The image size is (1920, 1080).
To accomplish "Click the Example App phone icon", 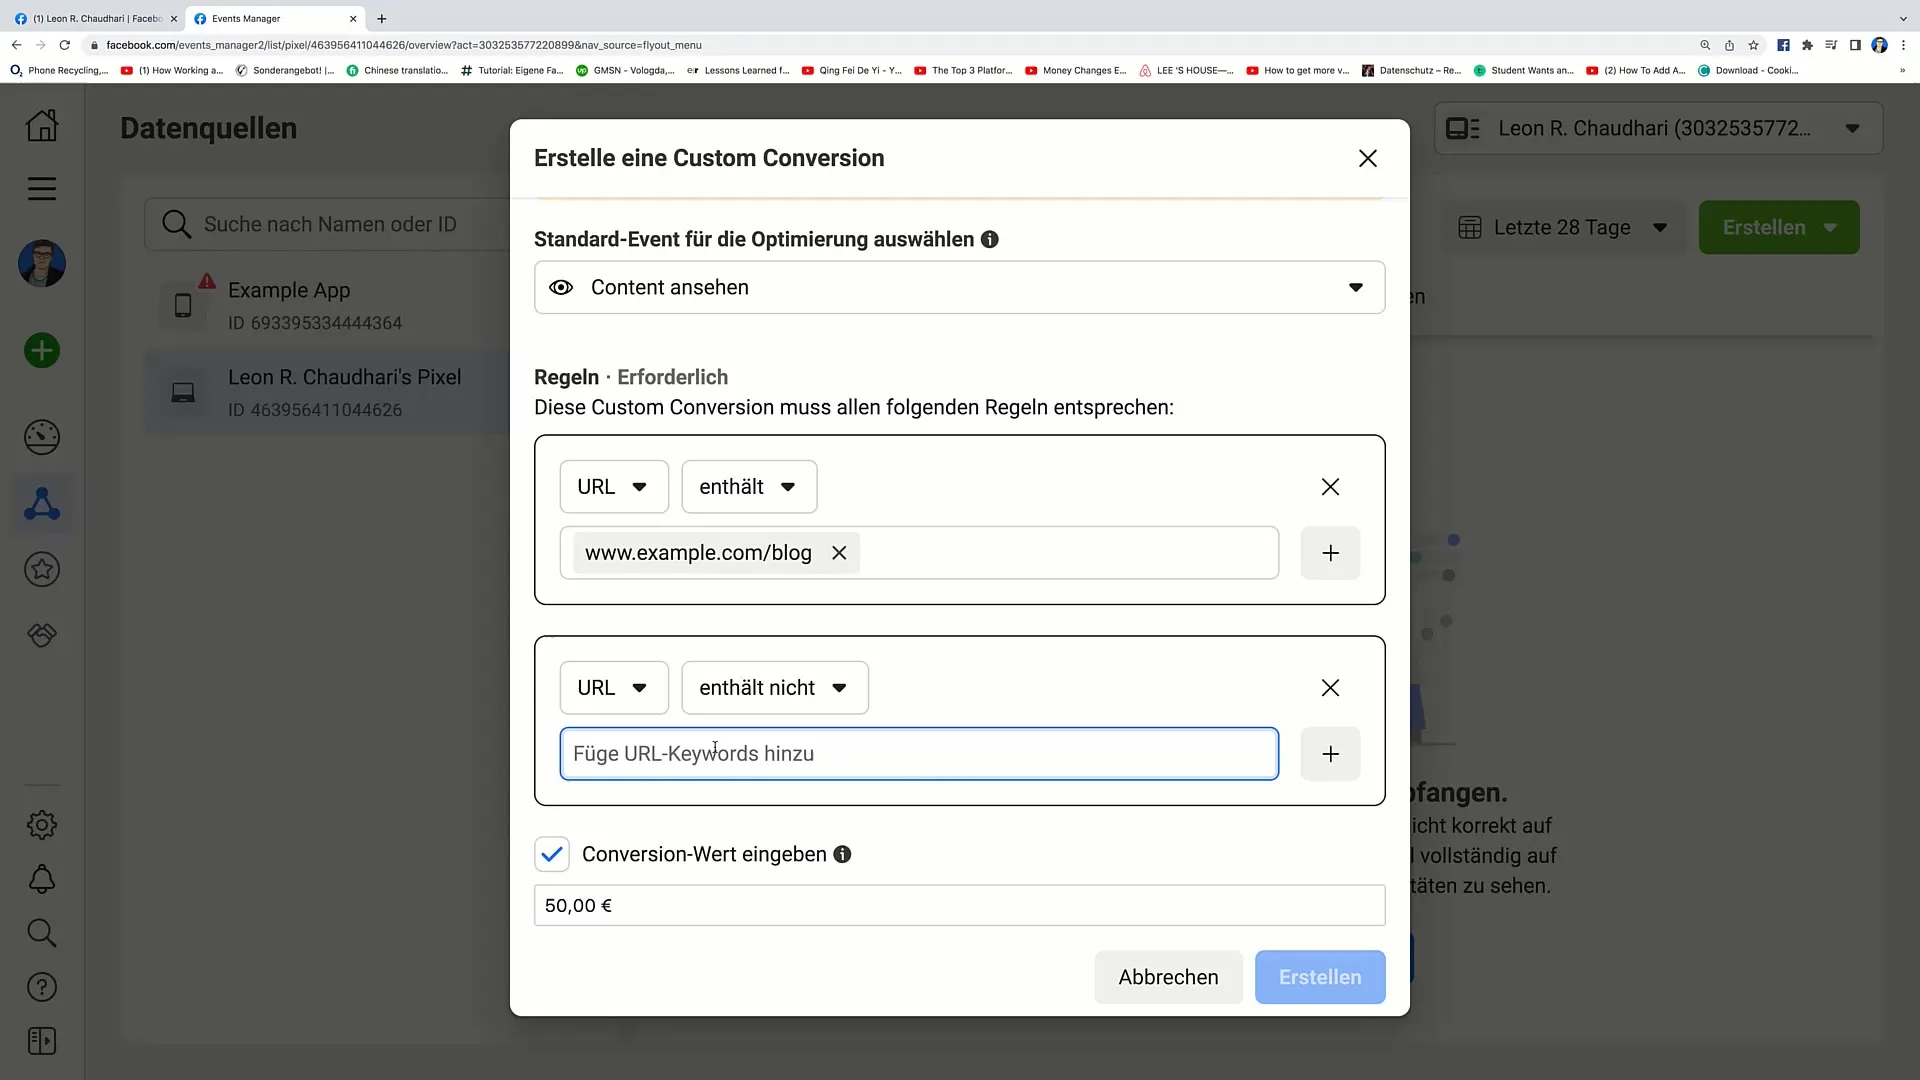I will [x=183, y=305].
